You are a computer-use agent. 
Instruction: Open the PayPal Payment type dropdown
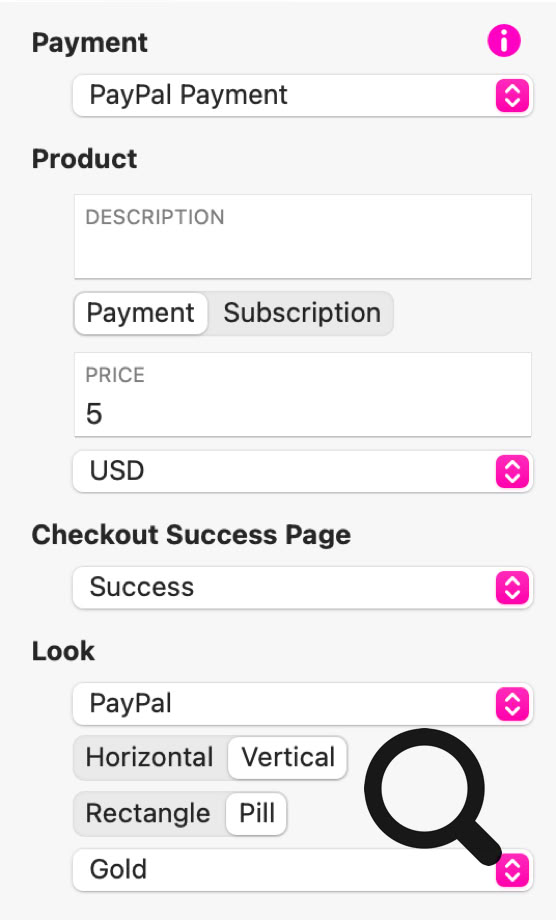303,96
